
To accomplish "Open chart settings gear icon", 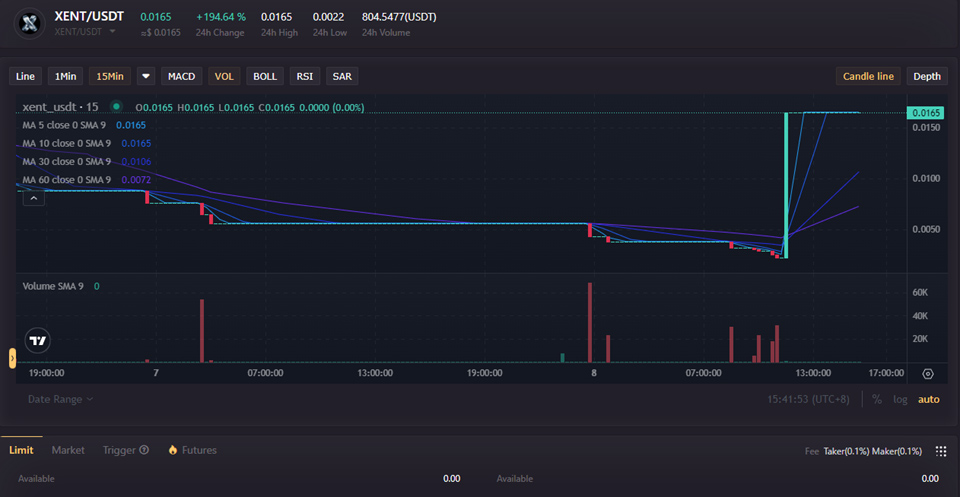I will point(928,374).
